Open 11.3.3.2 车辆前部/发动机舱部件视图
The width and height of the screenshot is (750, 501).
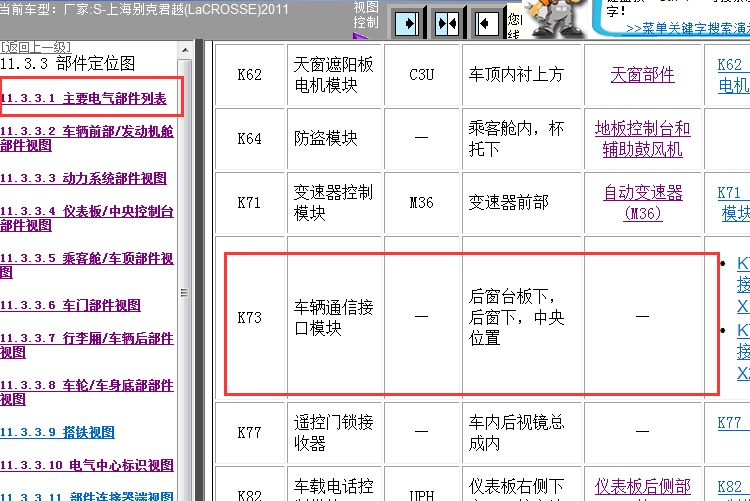[x=87, y=138]
